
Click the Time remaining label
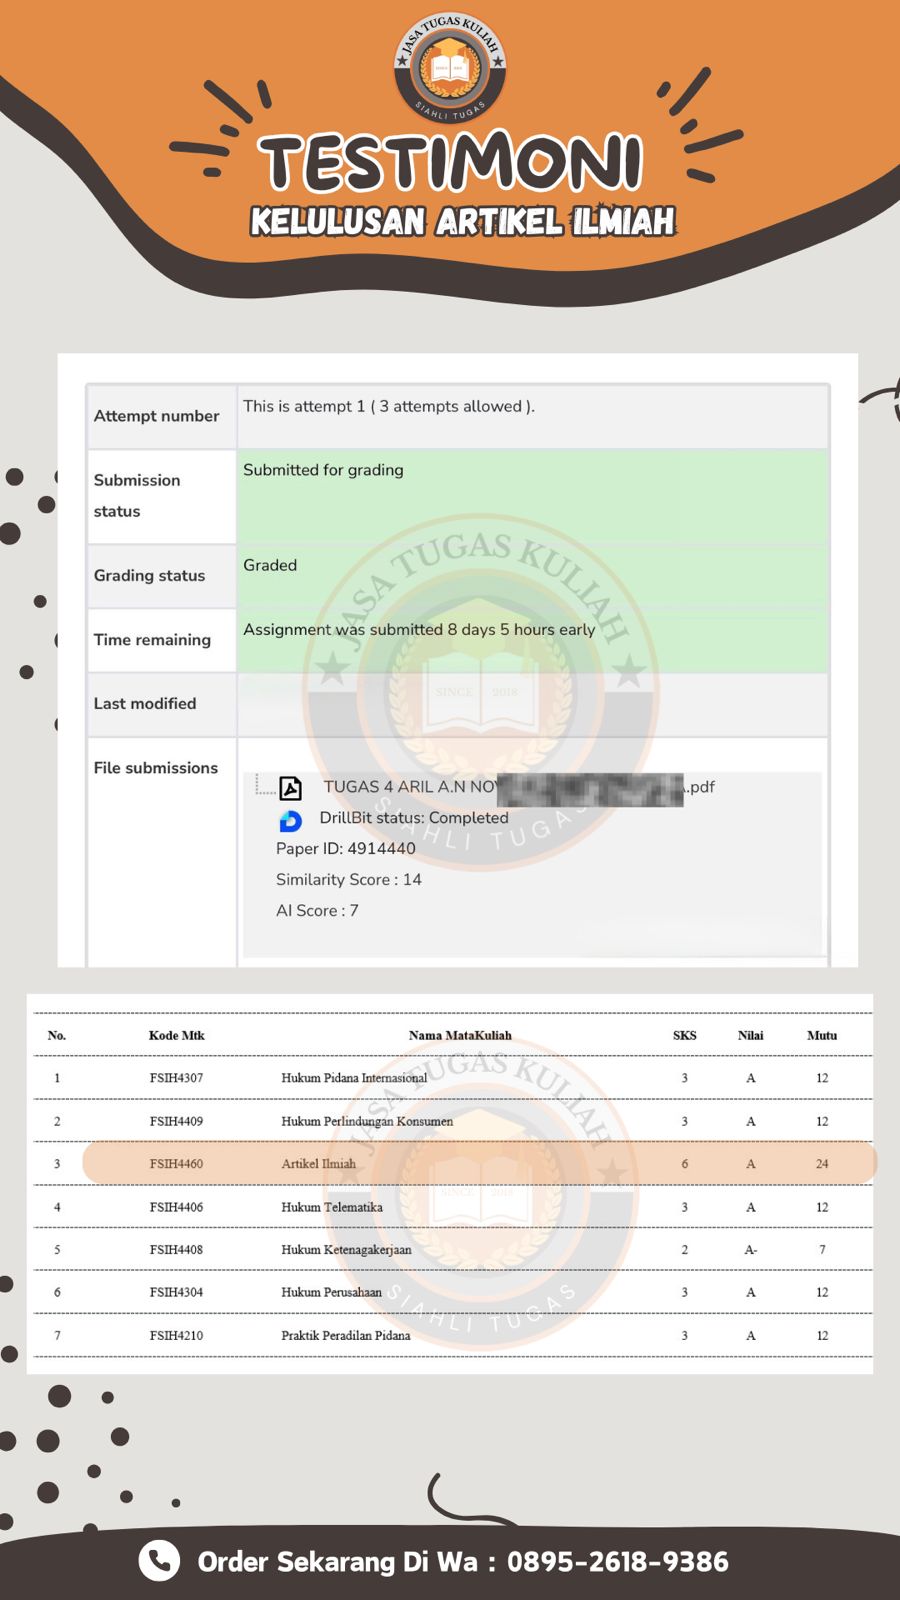pos(152,640)
